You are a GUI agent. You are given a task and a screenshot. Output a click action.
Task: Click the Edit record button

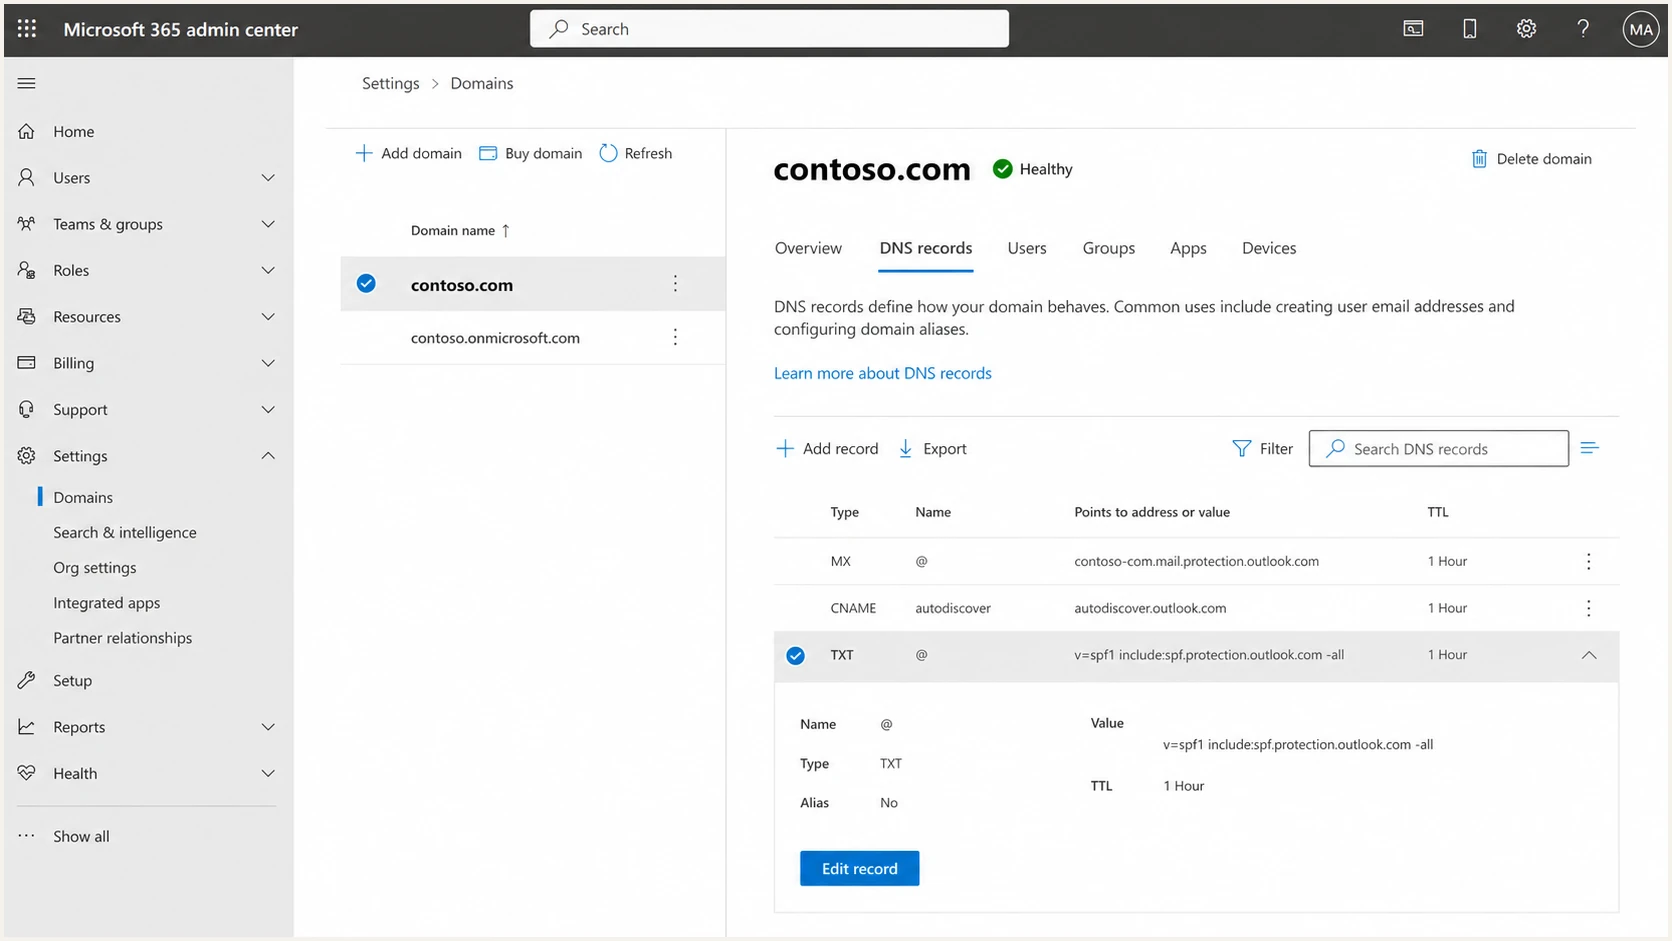pos(859,868)
